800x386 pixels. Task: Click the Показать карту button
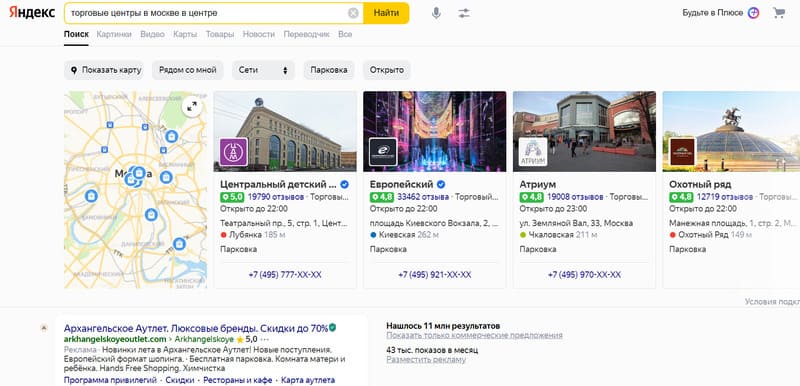(104, 70)
